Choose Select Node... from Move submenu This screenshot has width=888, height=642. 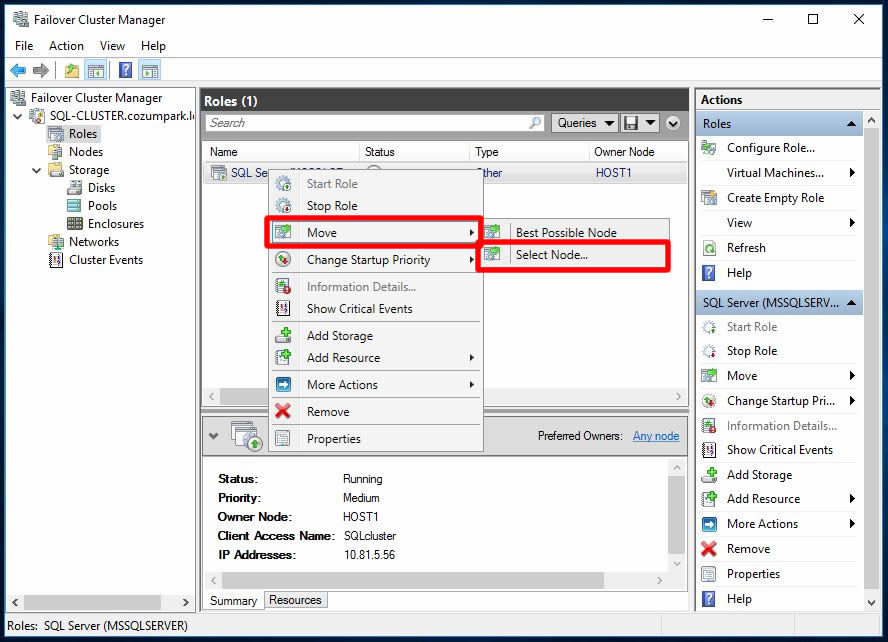coord(551,255)
